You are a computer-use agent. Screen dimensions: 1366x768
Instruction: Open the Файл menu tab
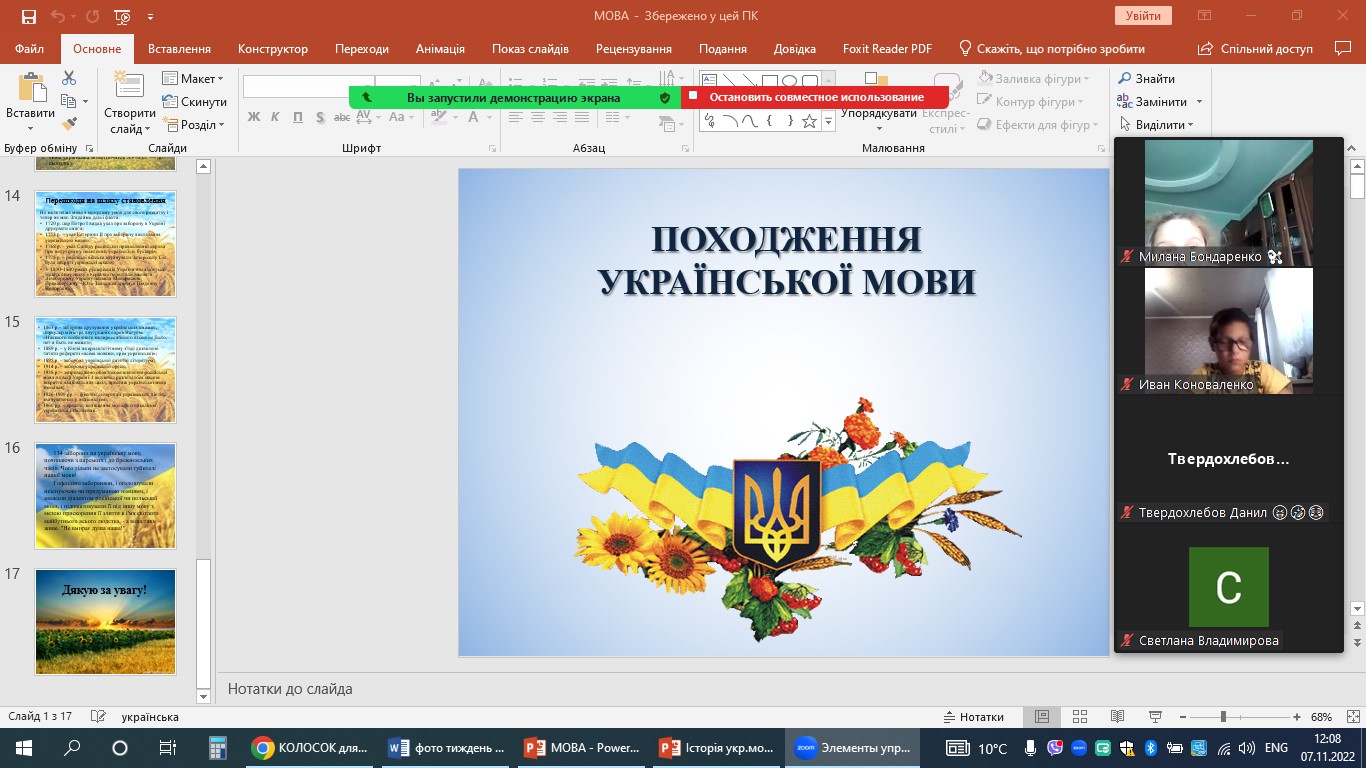[30, 49]
